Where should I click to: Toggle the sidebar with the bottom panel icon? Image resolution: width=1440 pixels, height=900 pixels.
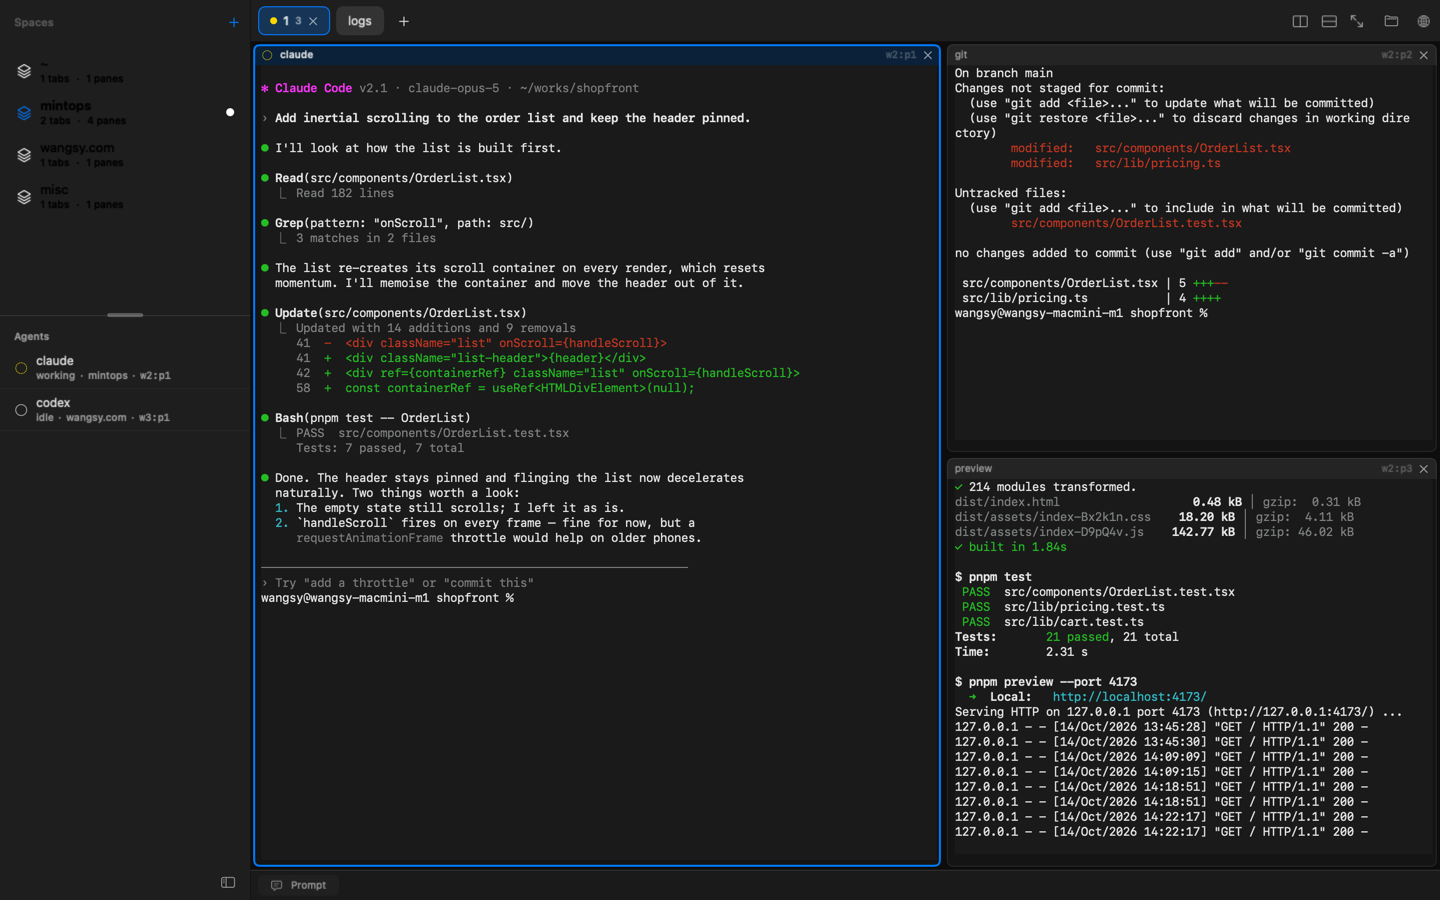(x=228, y=883)
